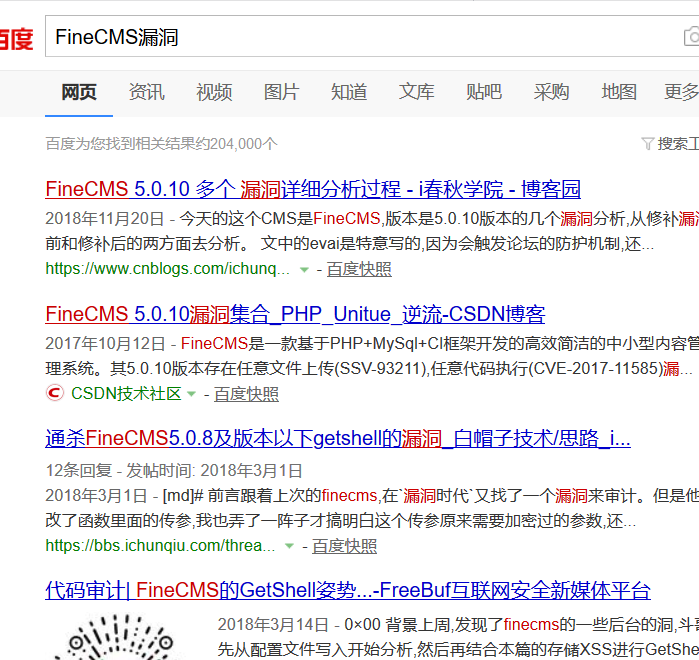
Task: Expand dropdown arrow after CSDN技术社区
Action: [192, 394]
